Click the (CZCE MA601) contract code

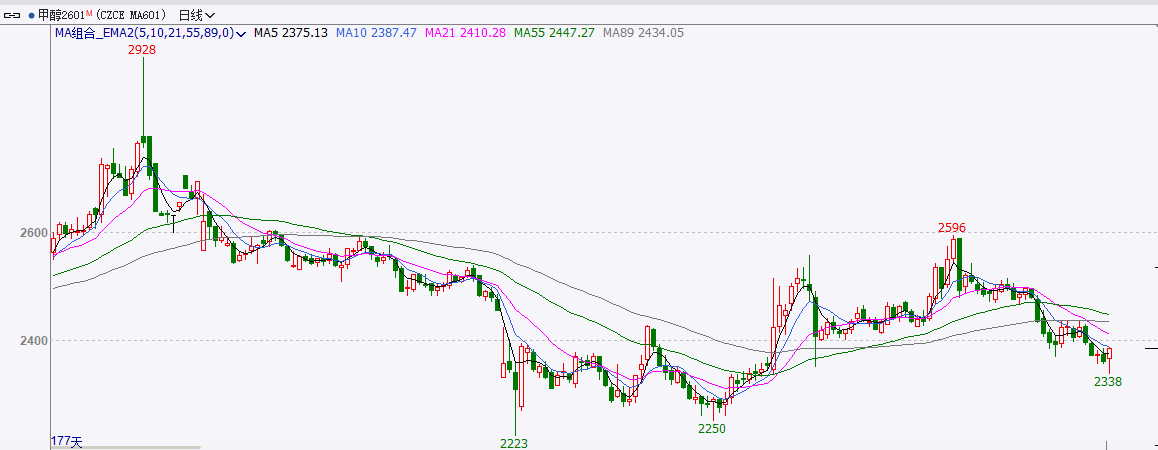(x=130, y=15)
